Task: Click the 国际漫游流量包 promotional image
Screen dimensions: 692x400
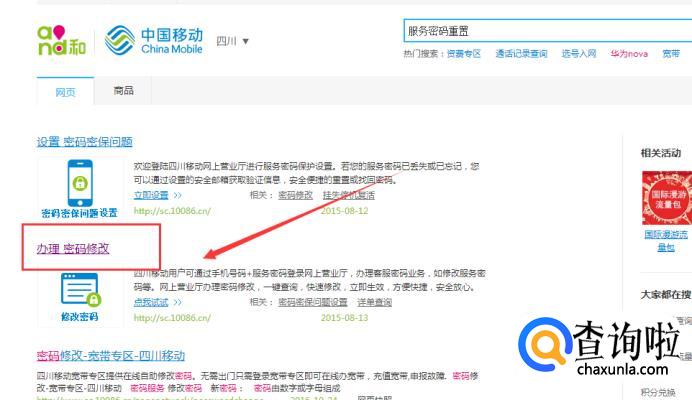Action: pos(667,198)
